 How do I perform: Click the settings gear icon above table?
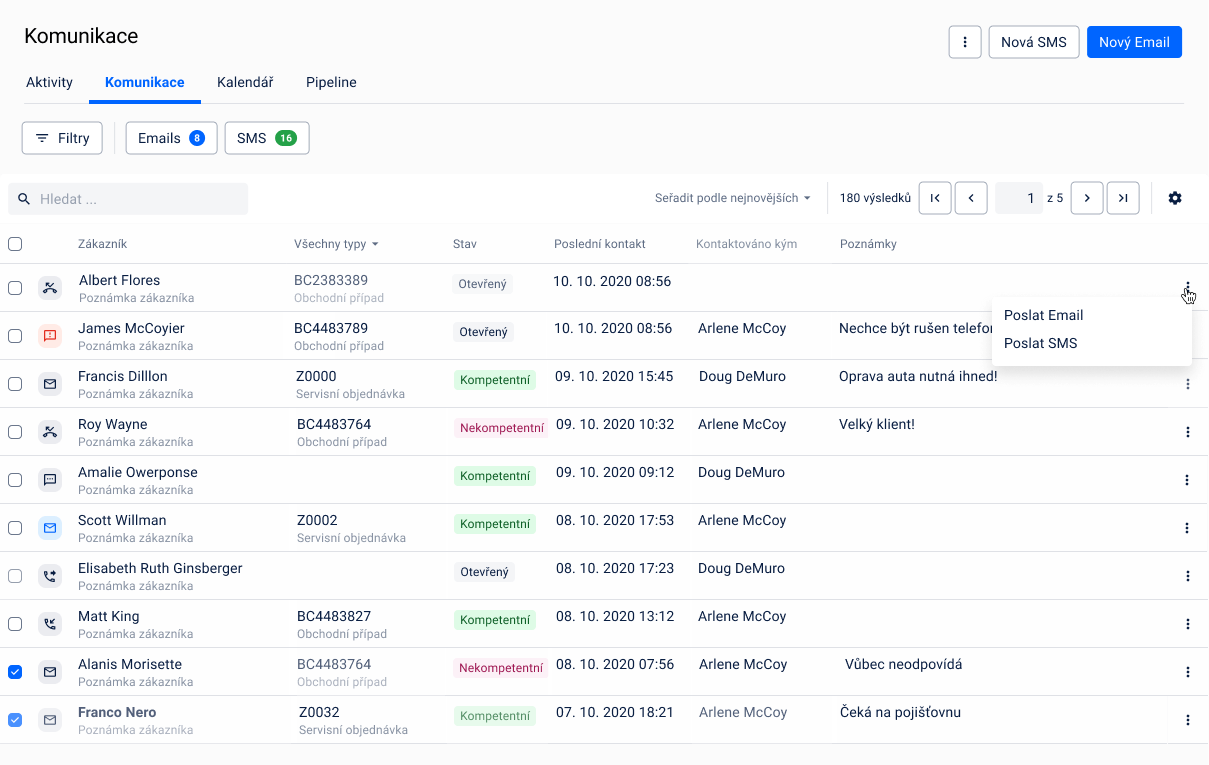[1175, 198]
